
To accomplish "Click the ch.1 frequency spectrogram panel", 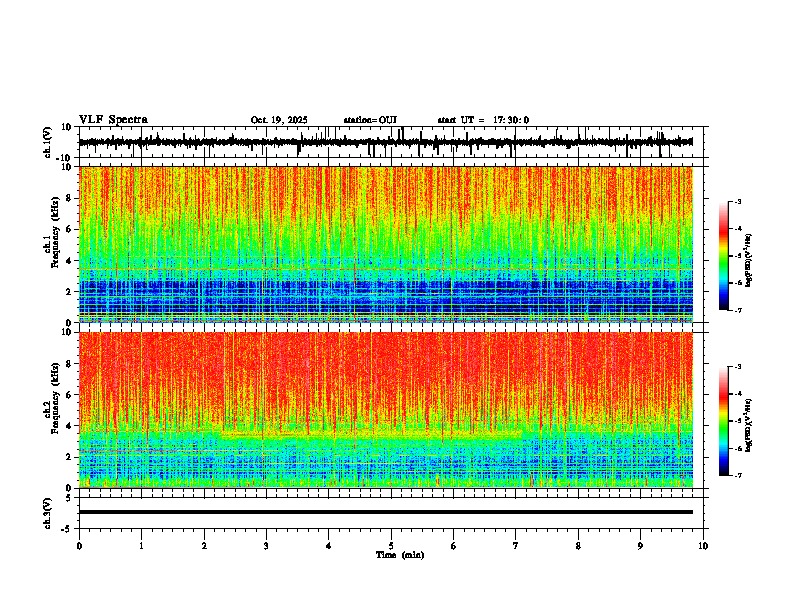I will 386,244.
